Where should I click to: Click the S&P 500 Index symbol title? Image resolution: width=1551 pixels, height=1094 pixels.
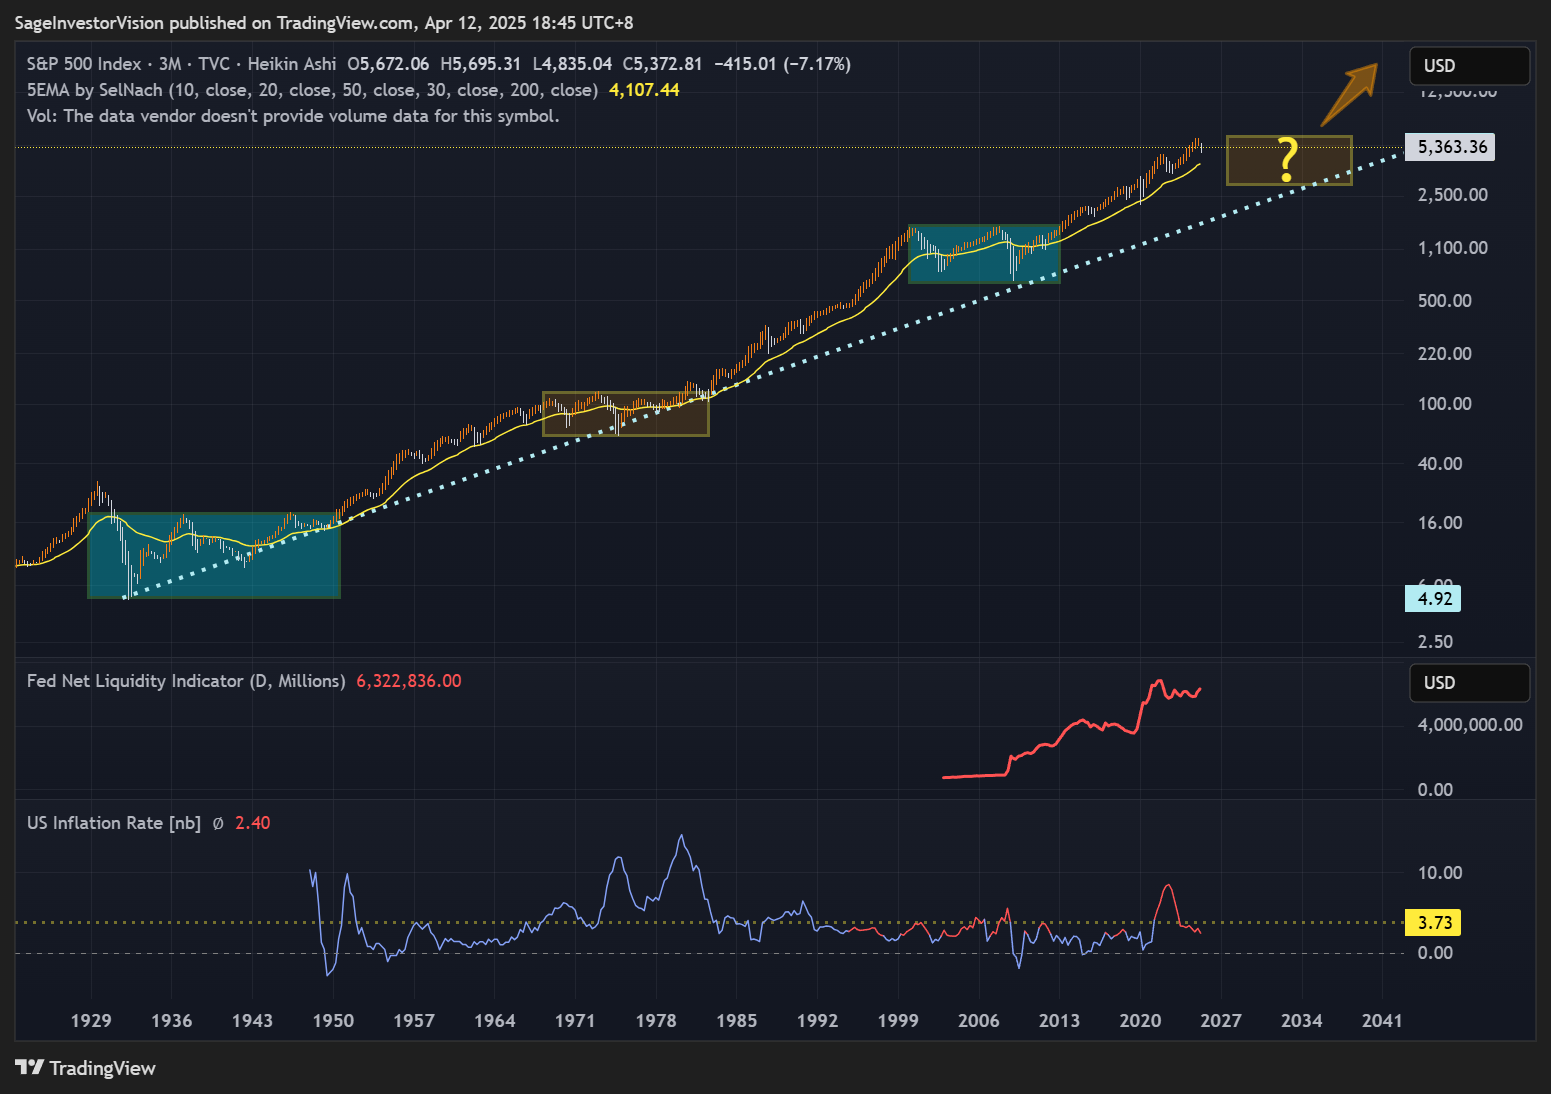(x=84, y=64)
